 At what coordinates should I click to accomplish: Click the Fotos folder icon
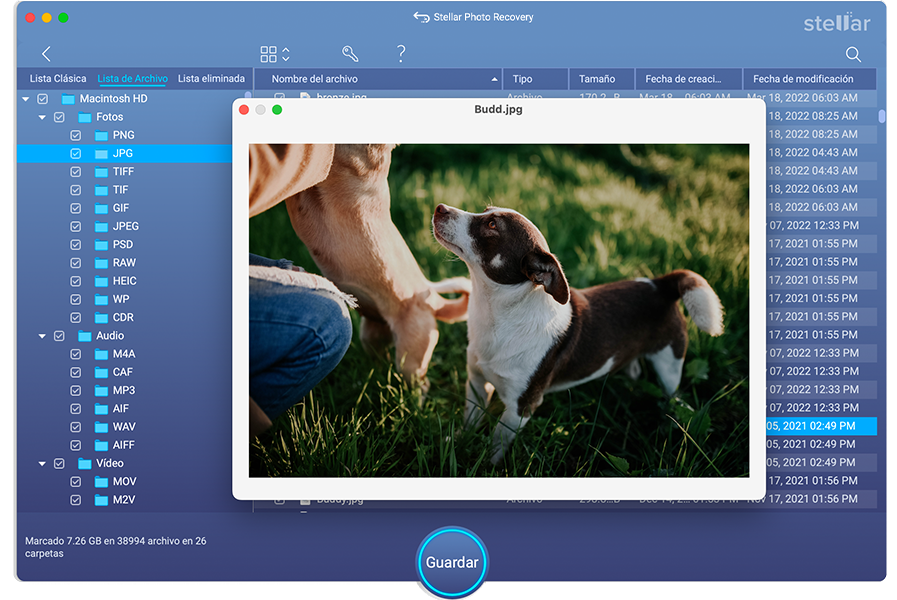coord(85,117)
